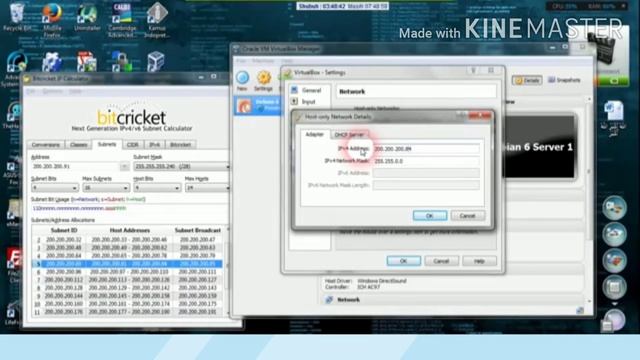The width and height of the screenshot is (640, 360).
Task: Open the Uninstaller desktop shortcut
Action: pyautogui.click(x=87, y=17)
